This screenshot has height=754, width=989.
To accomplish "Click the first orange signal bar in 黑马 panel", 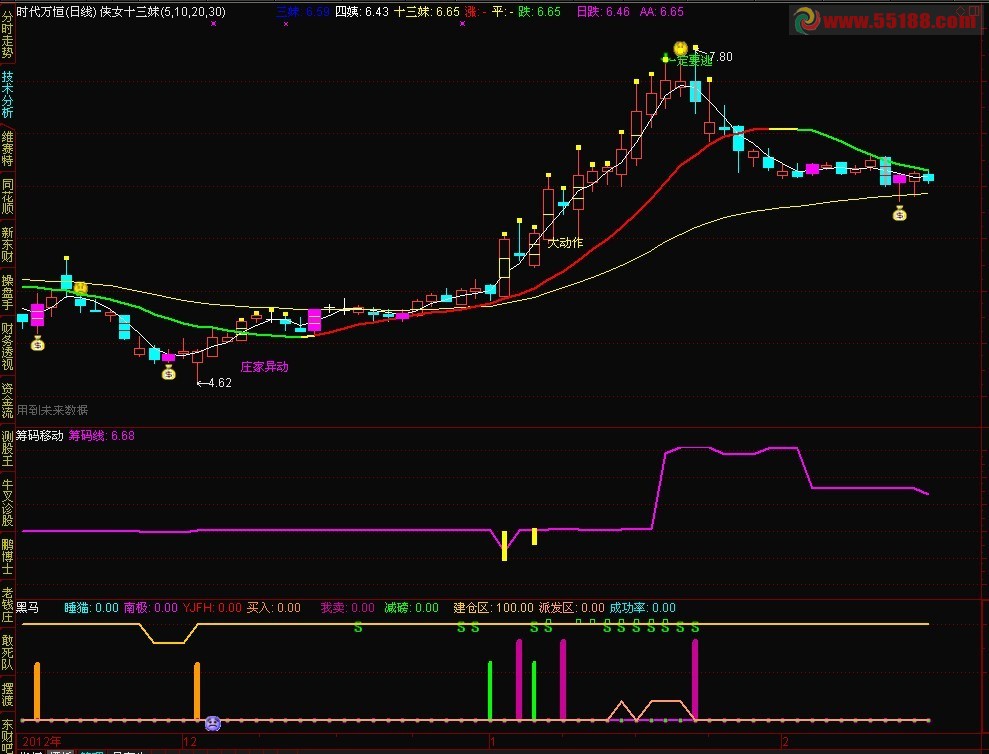I will coord(37,691).
